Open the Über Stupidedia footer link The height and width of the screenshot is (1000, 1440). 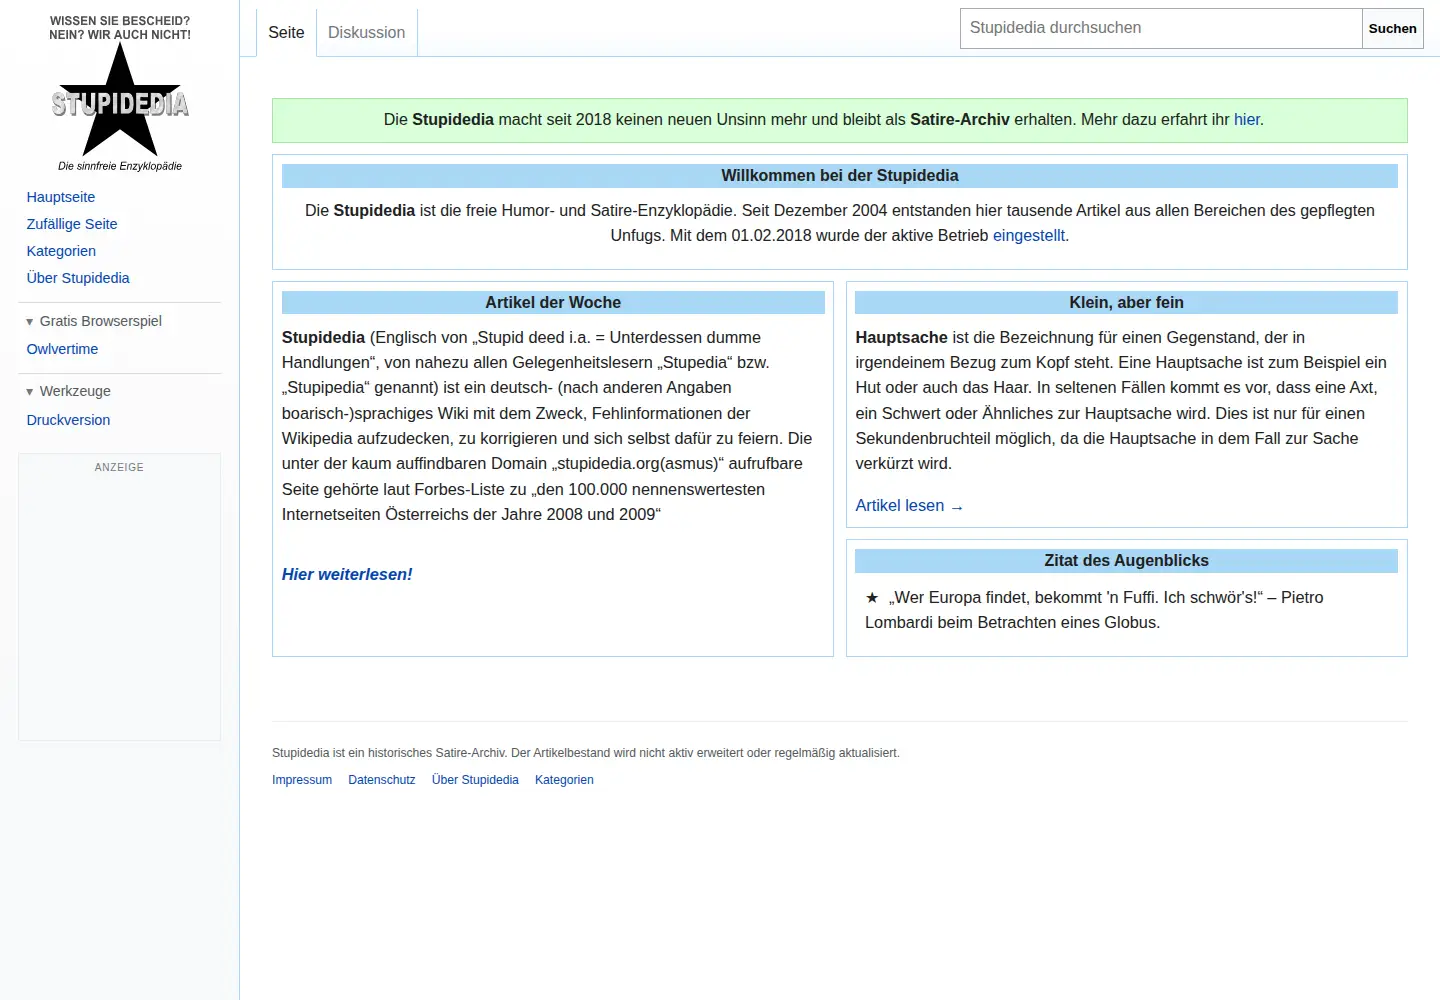click(475, 780)
